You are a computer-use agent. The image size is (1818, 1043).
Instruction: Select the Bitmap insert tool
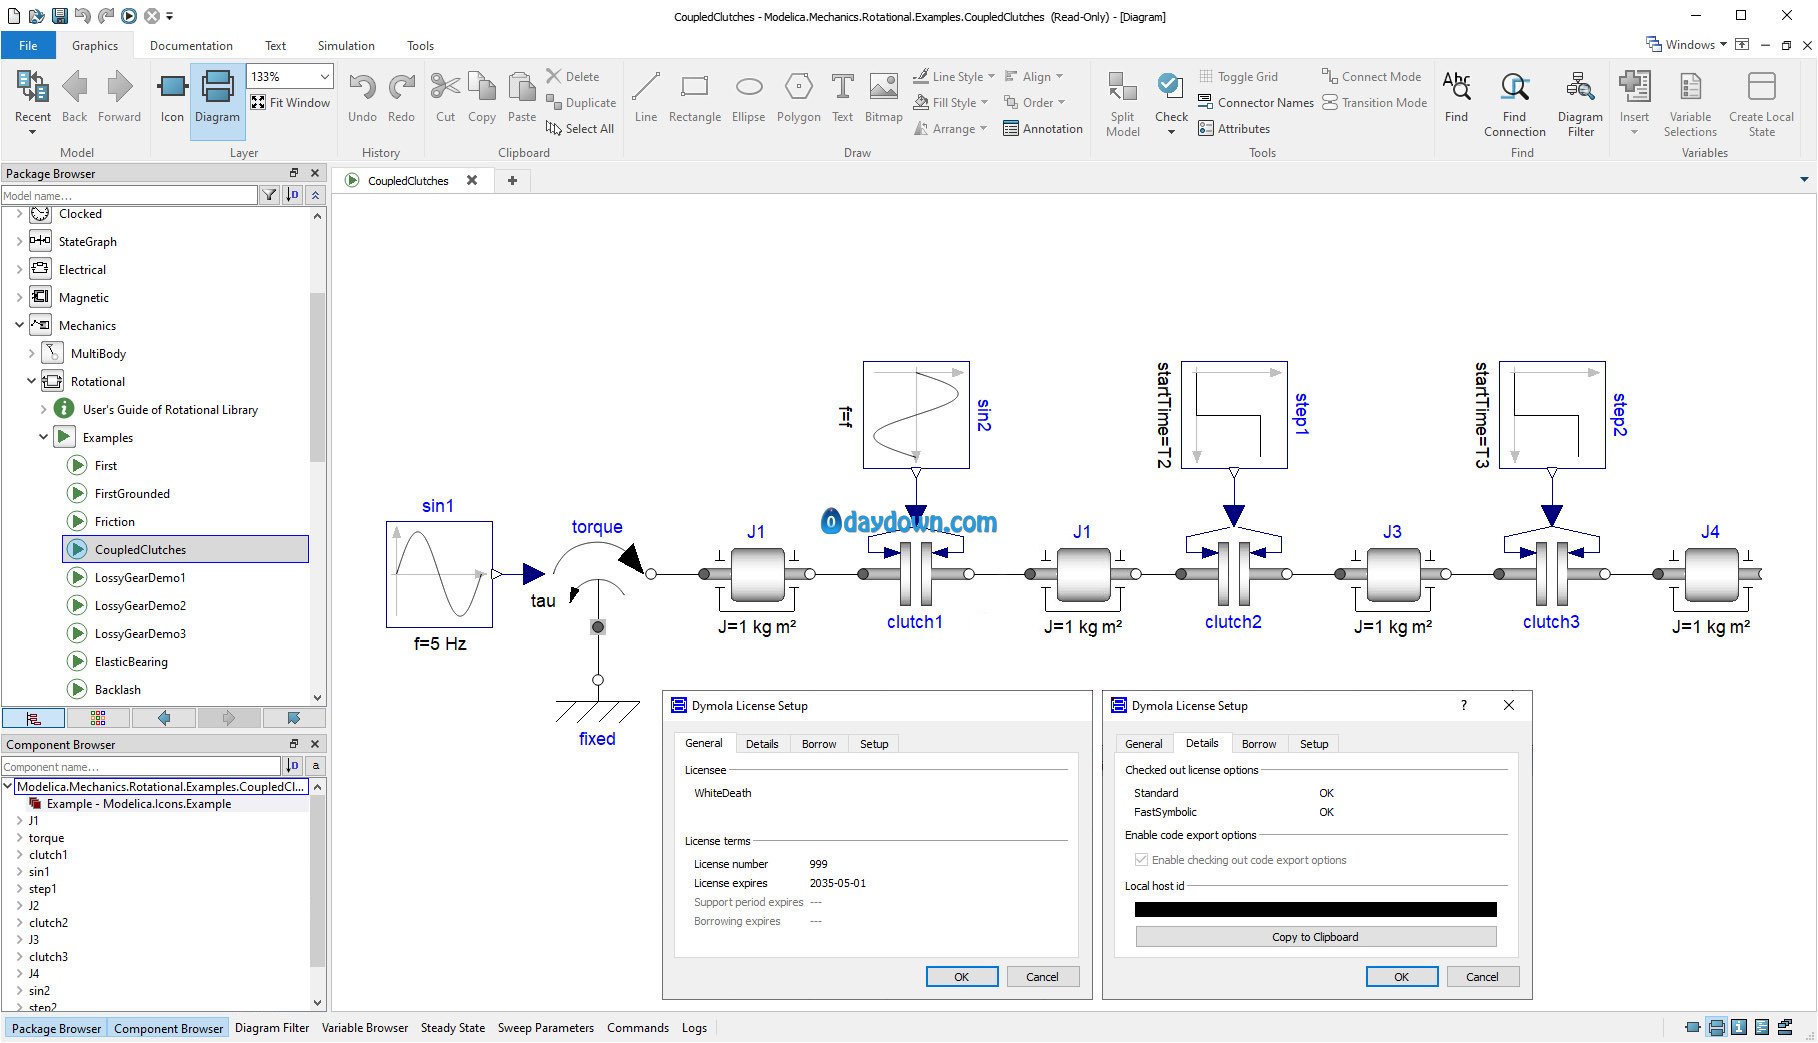884,97
